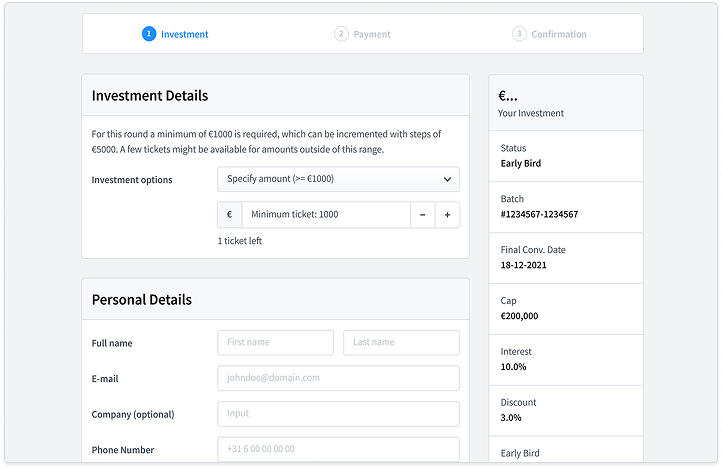
Task: Click the step 3 number circle
Action: tap(519, 34)
